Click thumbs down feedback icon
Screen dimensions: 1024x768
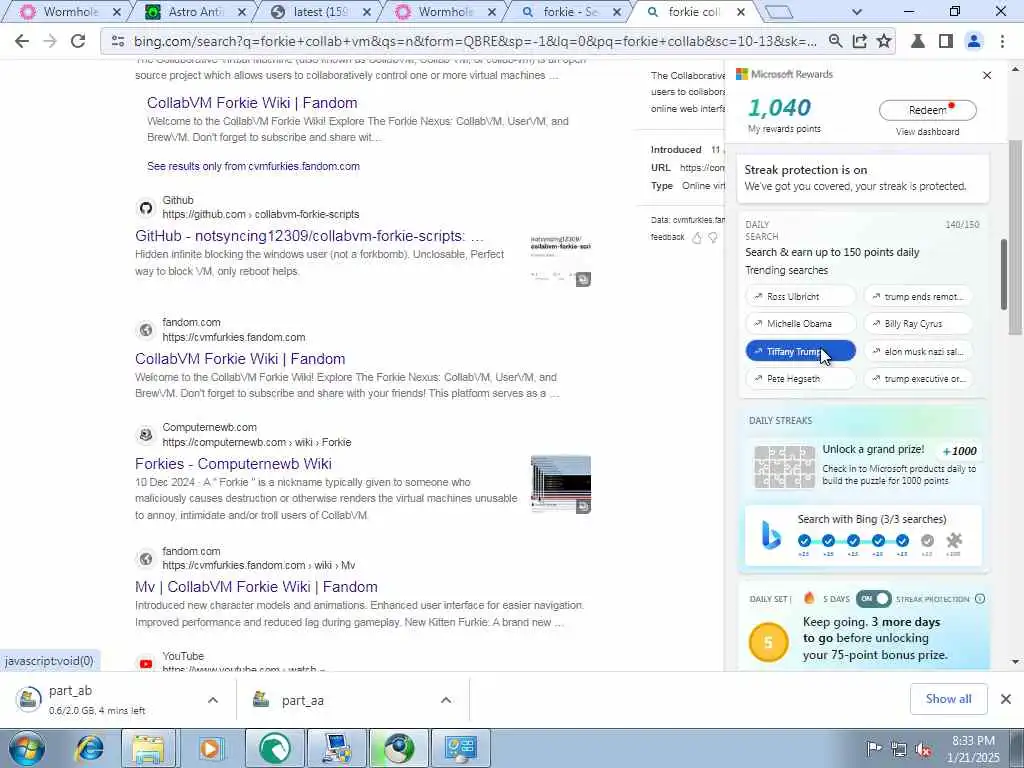click(x=713, y=238)
